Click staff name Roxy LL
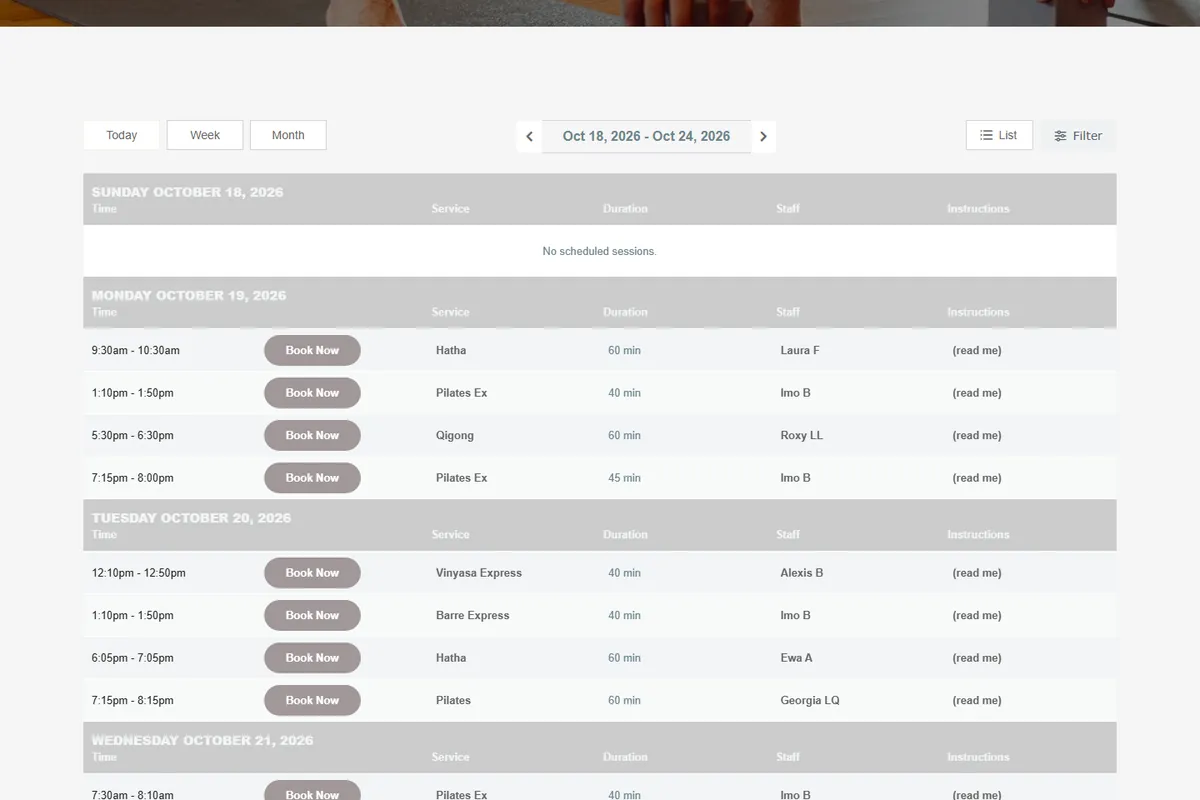This screenshot has width=1200, height=800. coord(802,436)
